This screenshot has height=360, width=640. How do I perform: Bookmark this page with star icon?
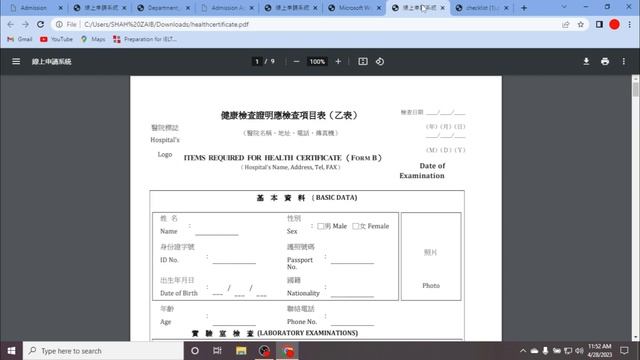[x=581, y=24]
